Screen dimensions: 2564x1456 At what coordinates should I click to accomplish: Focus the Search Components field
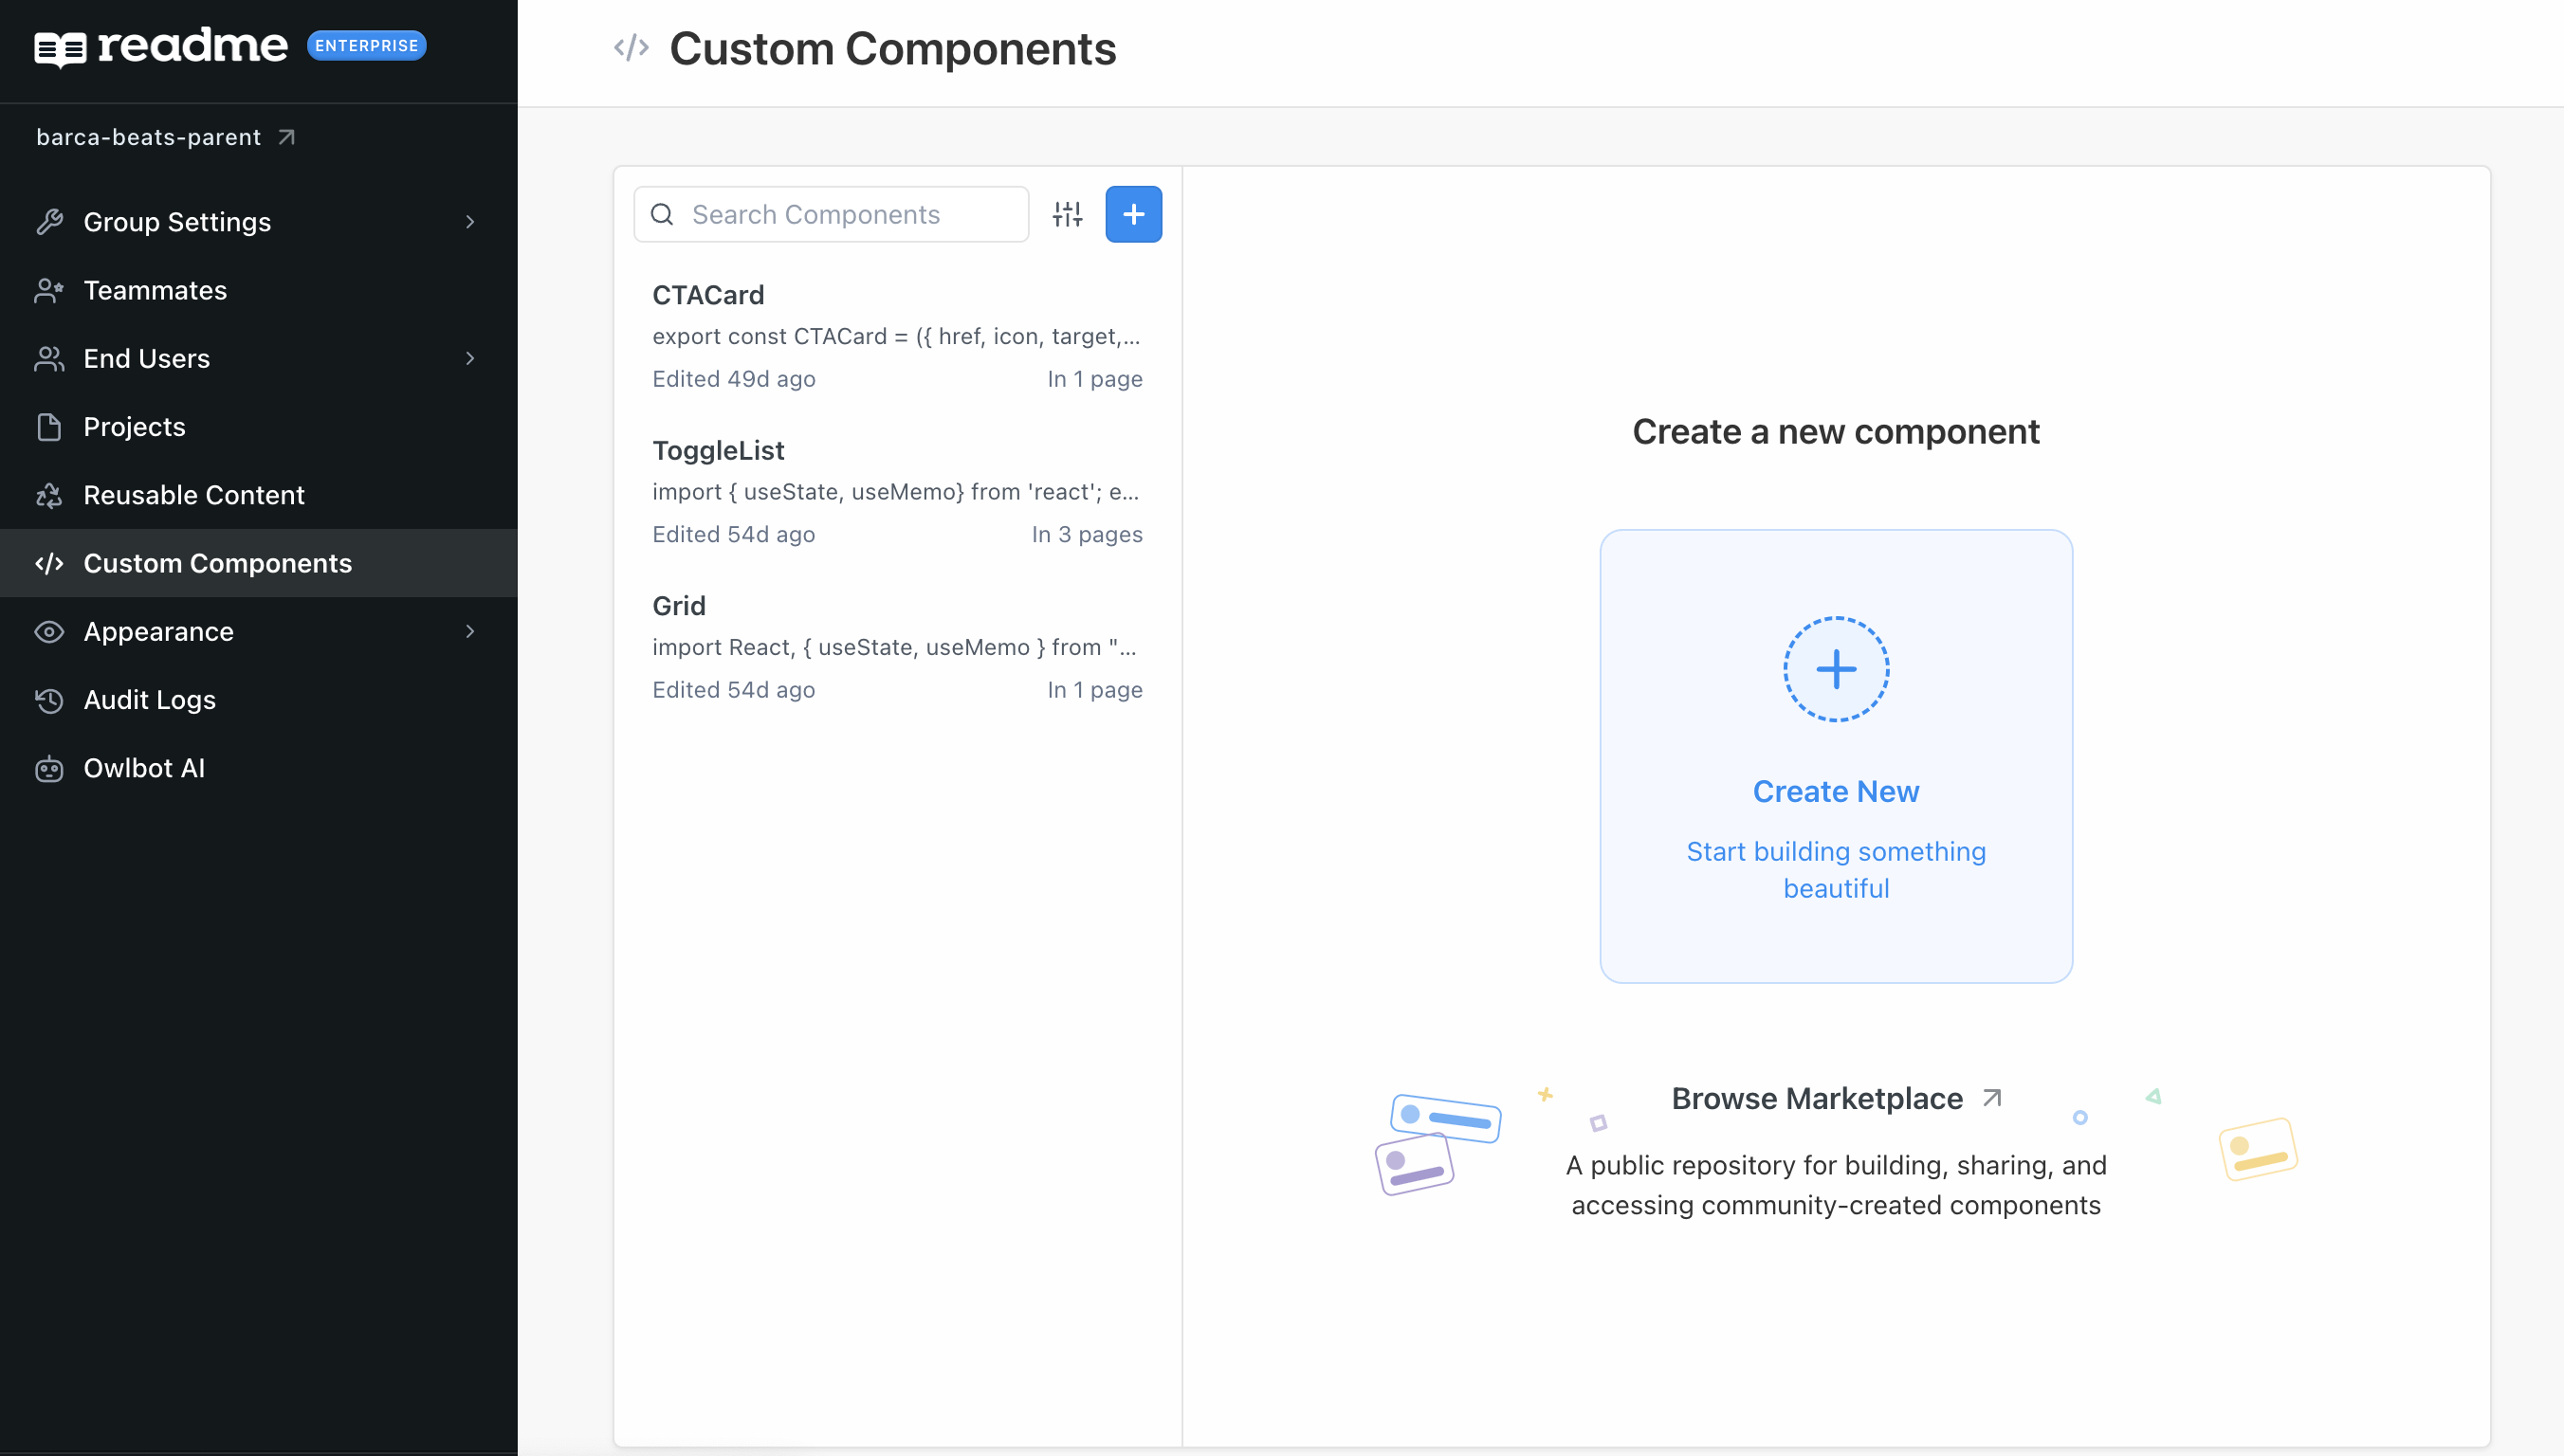click(831, 214)
